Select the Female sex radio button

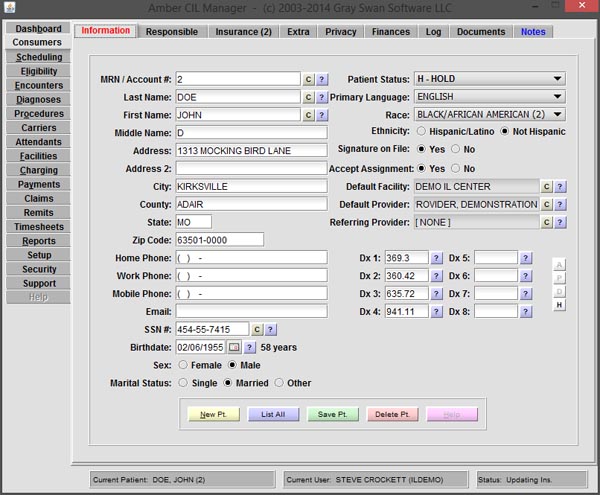[x=182, y=365]
